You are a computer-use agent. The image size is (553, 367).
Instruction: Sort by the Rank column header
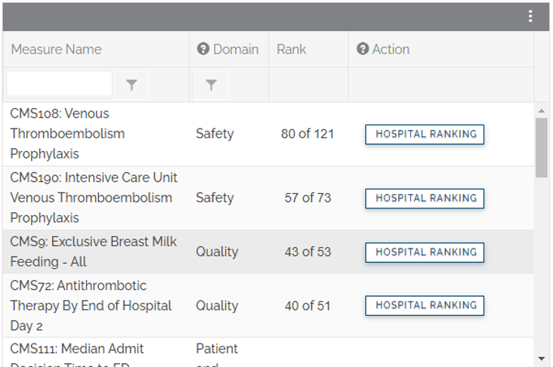tap(291, 49)
